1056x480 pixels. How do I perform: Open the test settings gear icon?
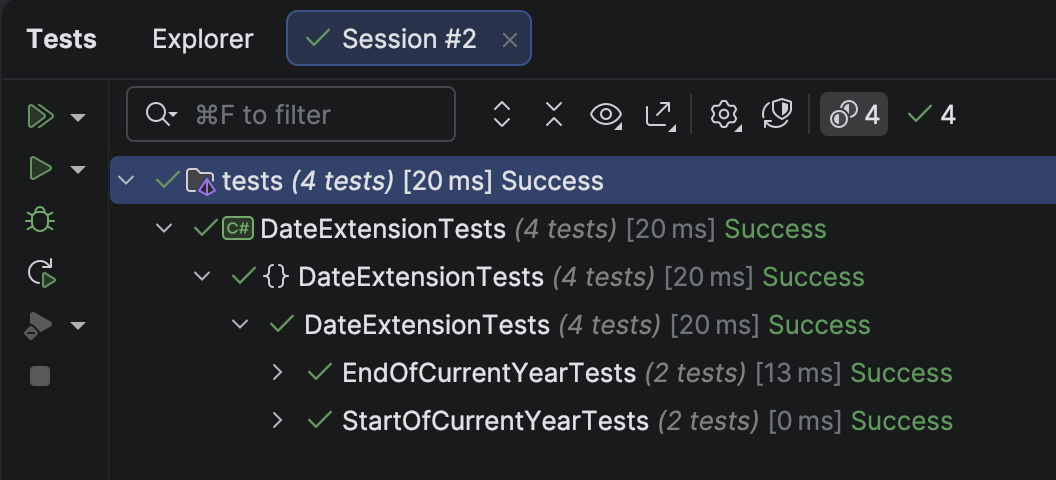tap(723, 115)
